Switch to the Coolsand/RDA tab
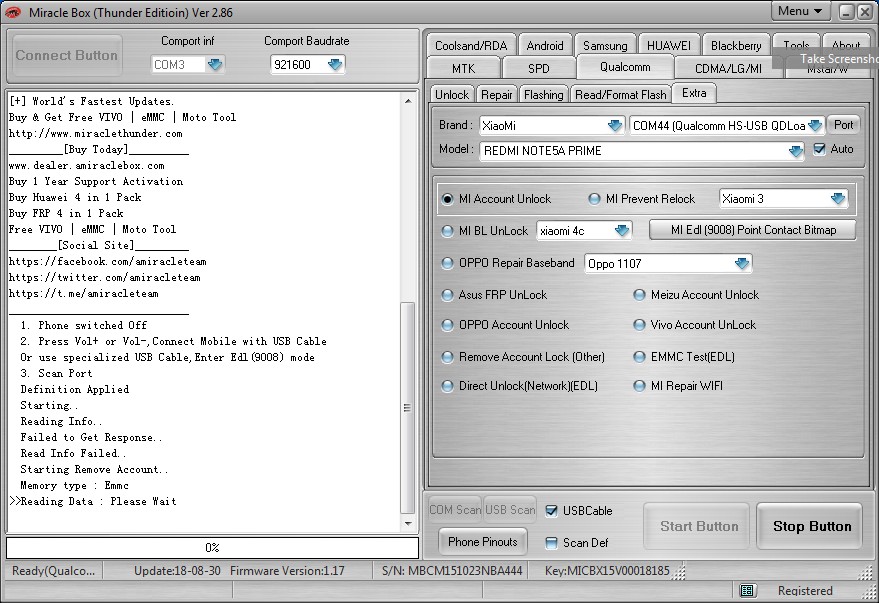 click(471, 45)
